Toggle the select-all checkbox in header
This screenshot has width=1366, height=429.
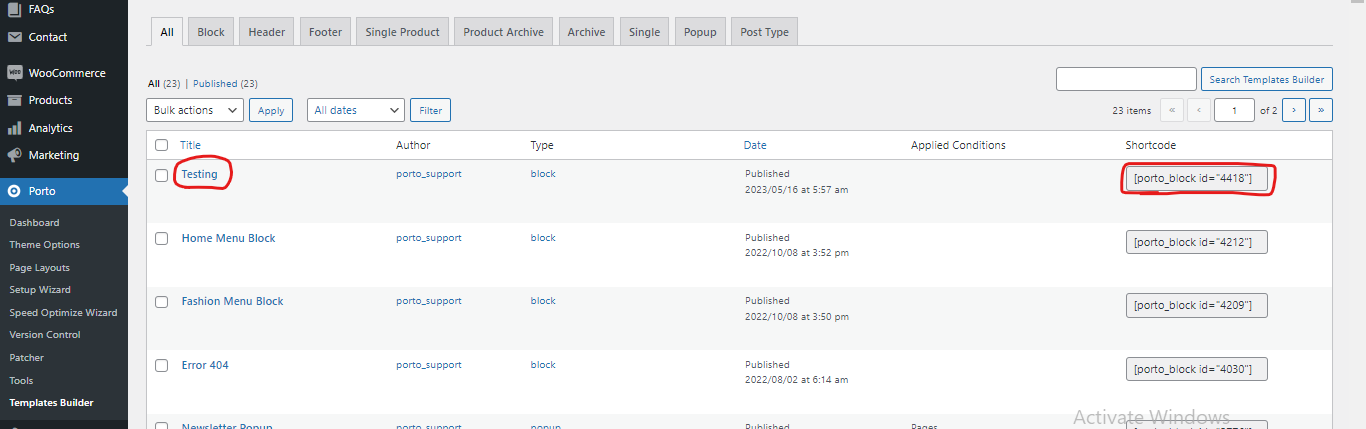pyautogui.click(x=161, y=145)
